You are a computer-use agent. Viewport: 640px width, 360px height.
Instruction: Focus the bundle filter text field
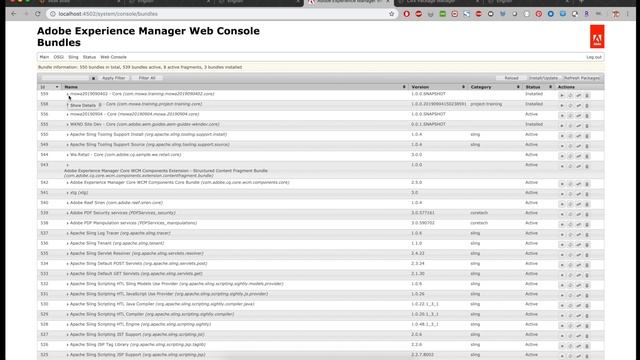coord(65,78)
